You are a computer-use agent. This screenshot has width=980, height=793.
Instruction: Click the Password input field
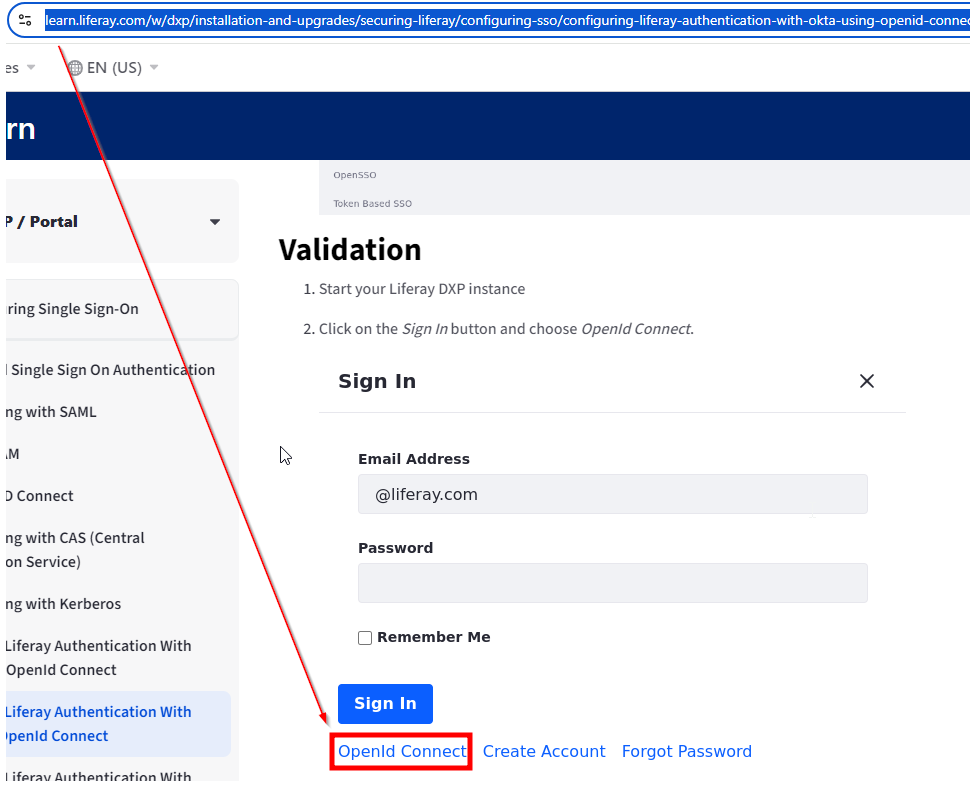click(612, 583)
